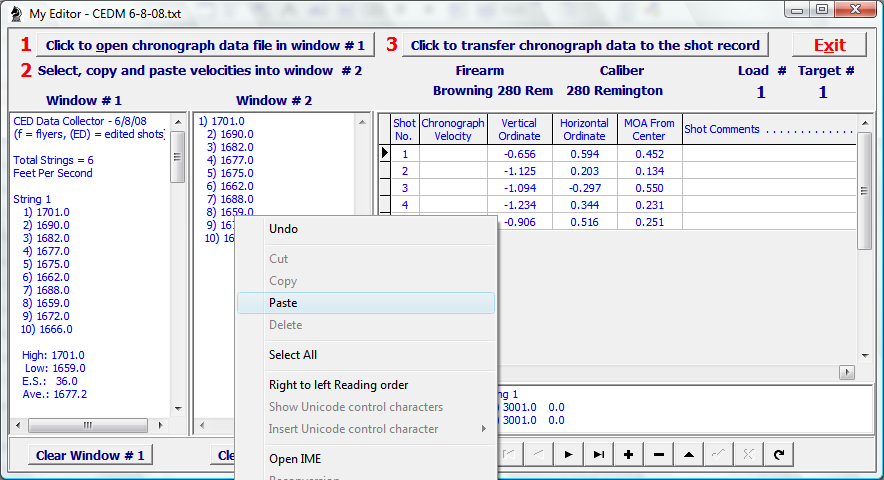This screenshot has height=480, width=884.
Task: Click the refresh data navigator button
Action: [779, 455]
